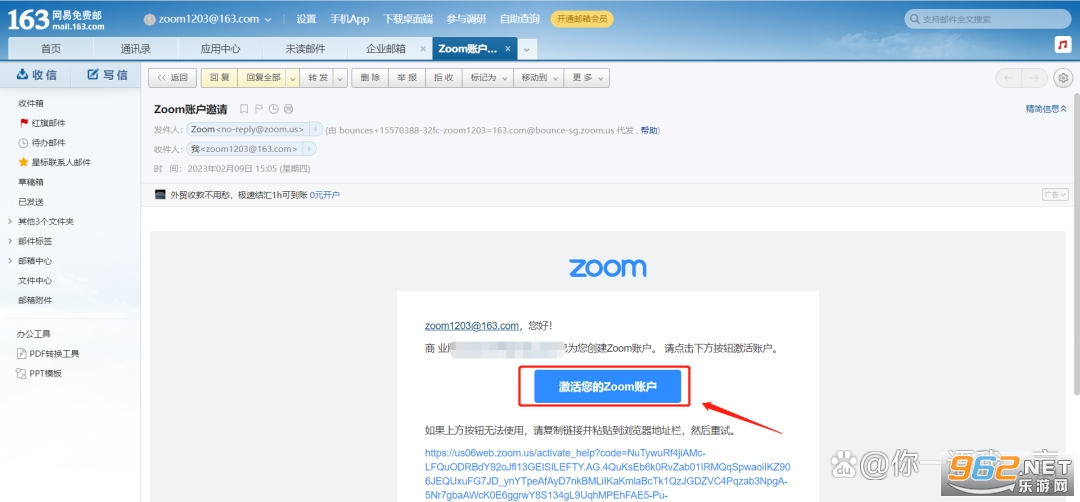Open the 回复全部 dropdown arrow
This screenshot has height=502, width=1080.
[292, 79]
